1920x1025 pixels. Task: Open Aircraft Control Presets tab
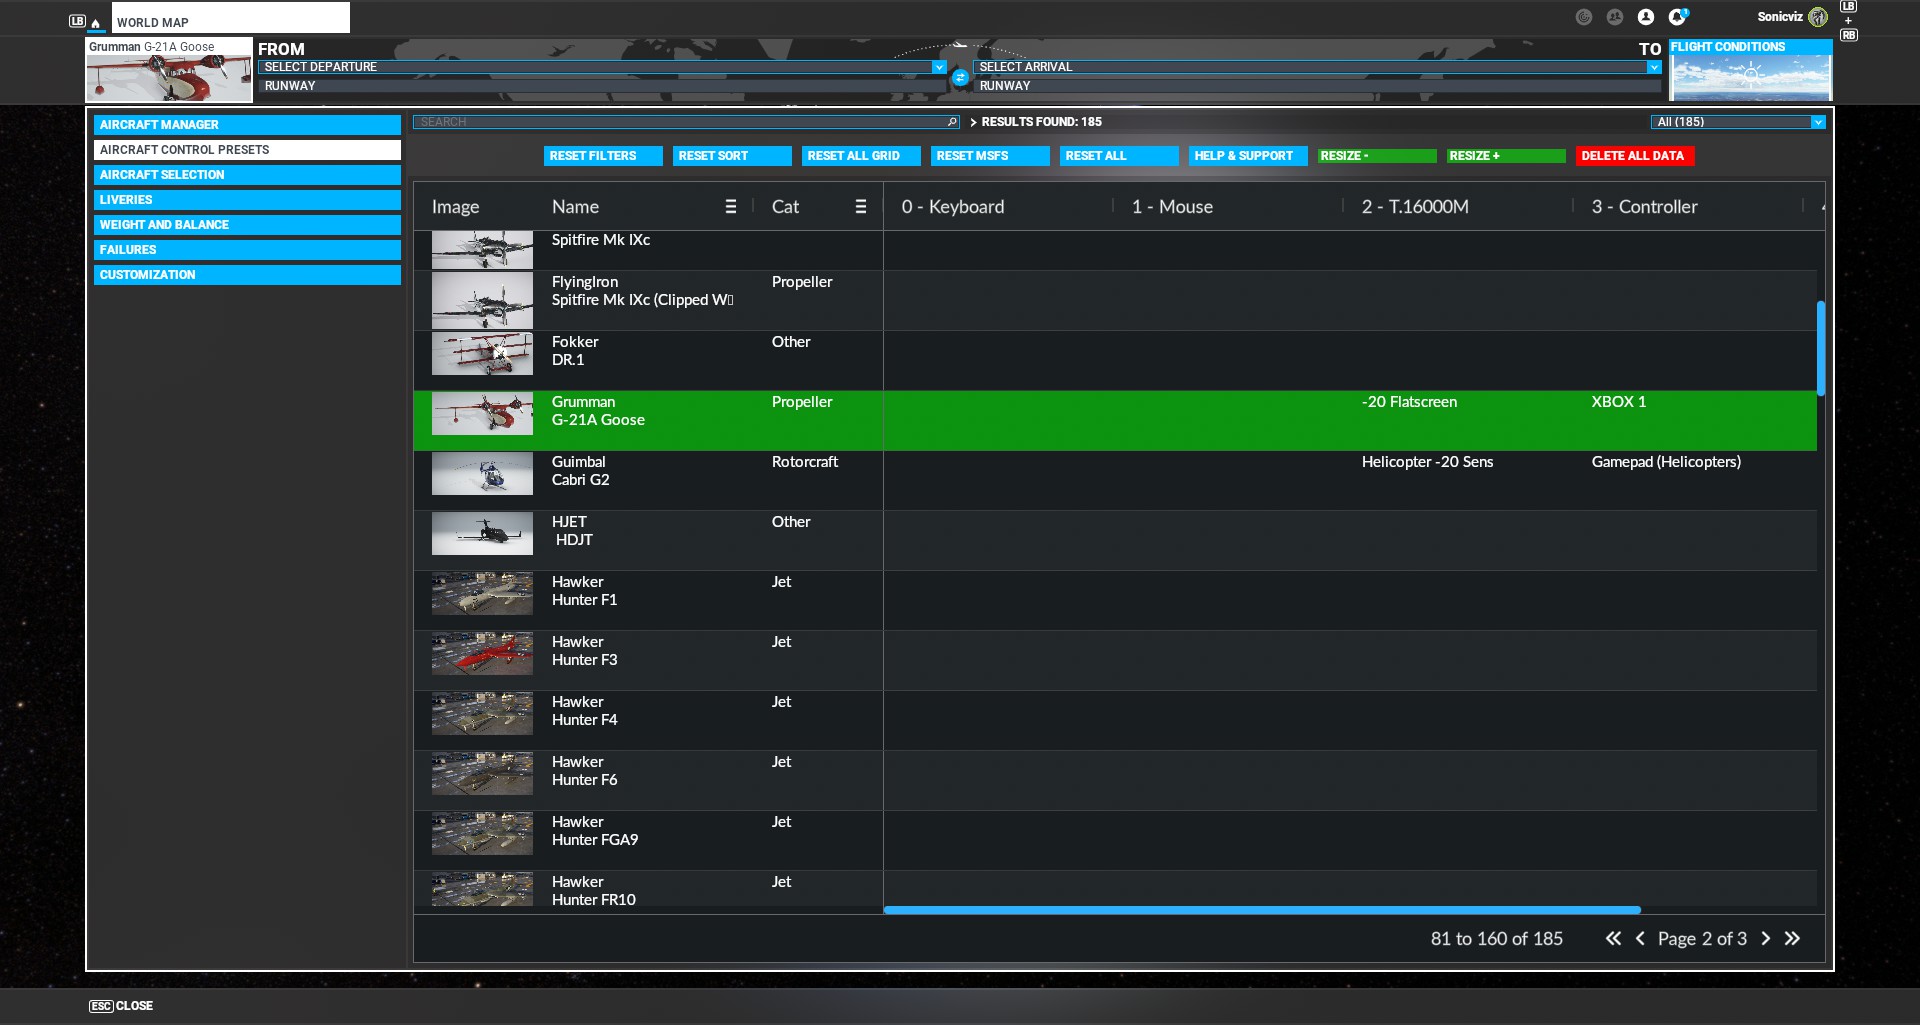[247, 150]
